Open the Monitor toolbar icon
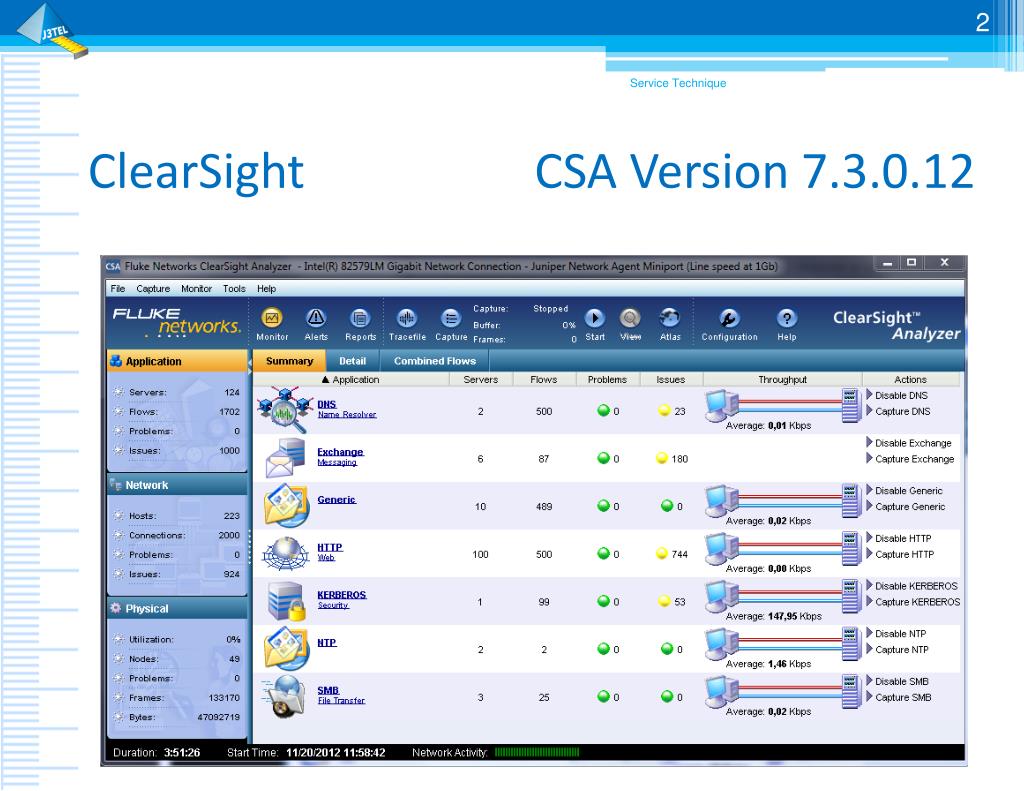1024x791 pixels. (272, 319)
